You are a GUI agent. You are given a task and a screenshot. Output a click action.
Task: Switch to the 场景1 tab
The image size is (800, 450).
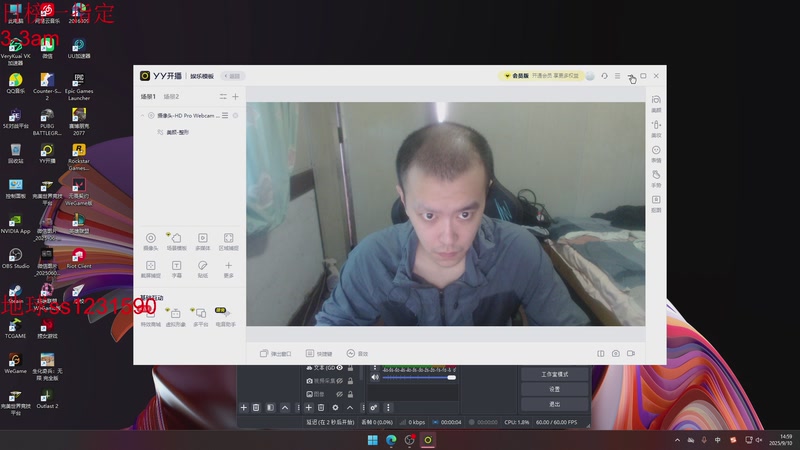tap(148, 96)
